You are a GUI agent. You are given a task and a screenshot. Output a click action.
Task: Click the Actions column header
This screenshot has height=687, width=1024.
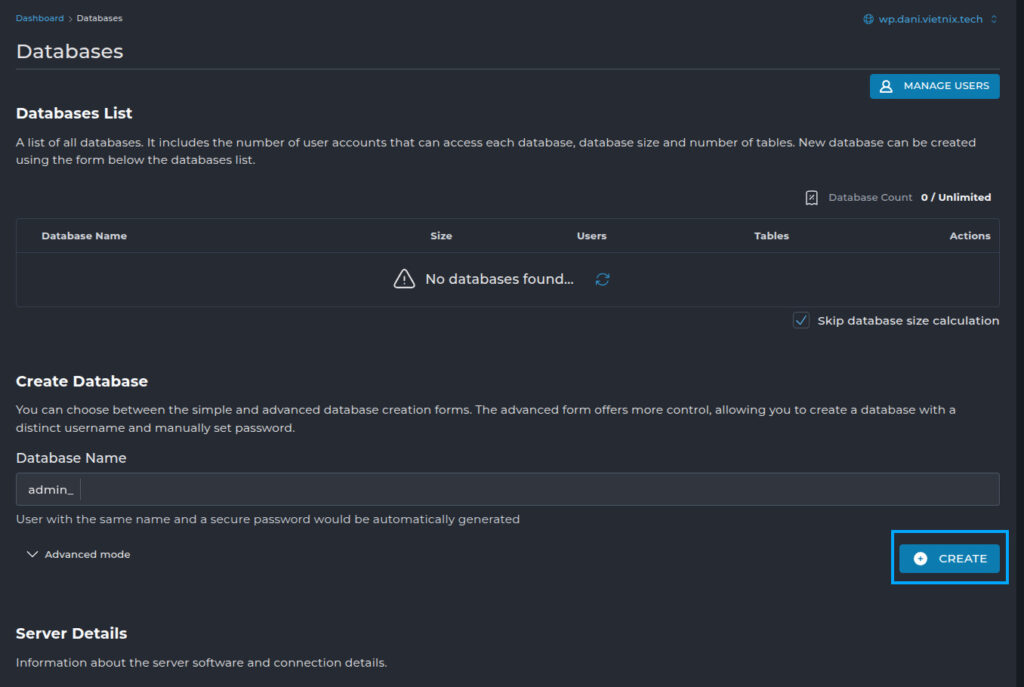[970, 236]
